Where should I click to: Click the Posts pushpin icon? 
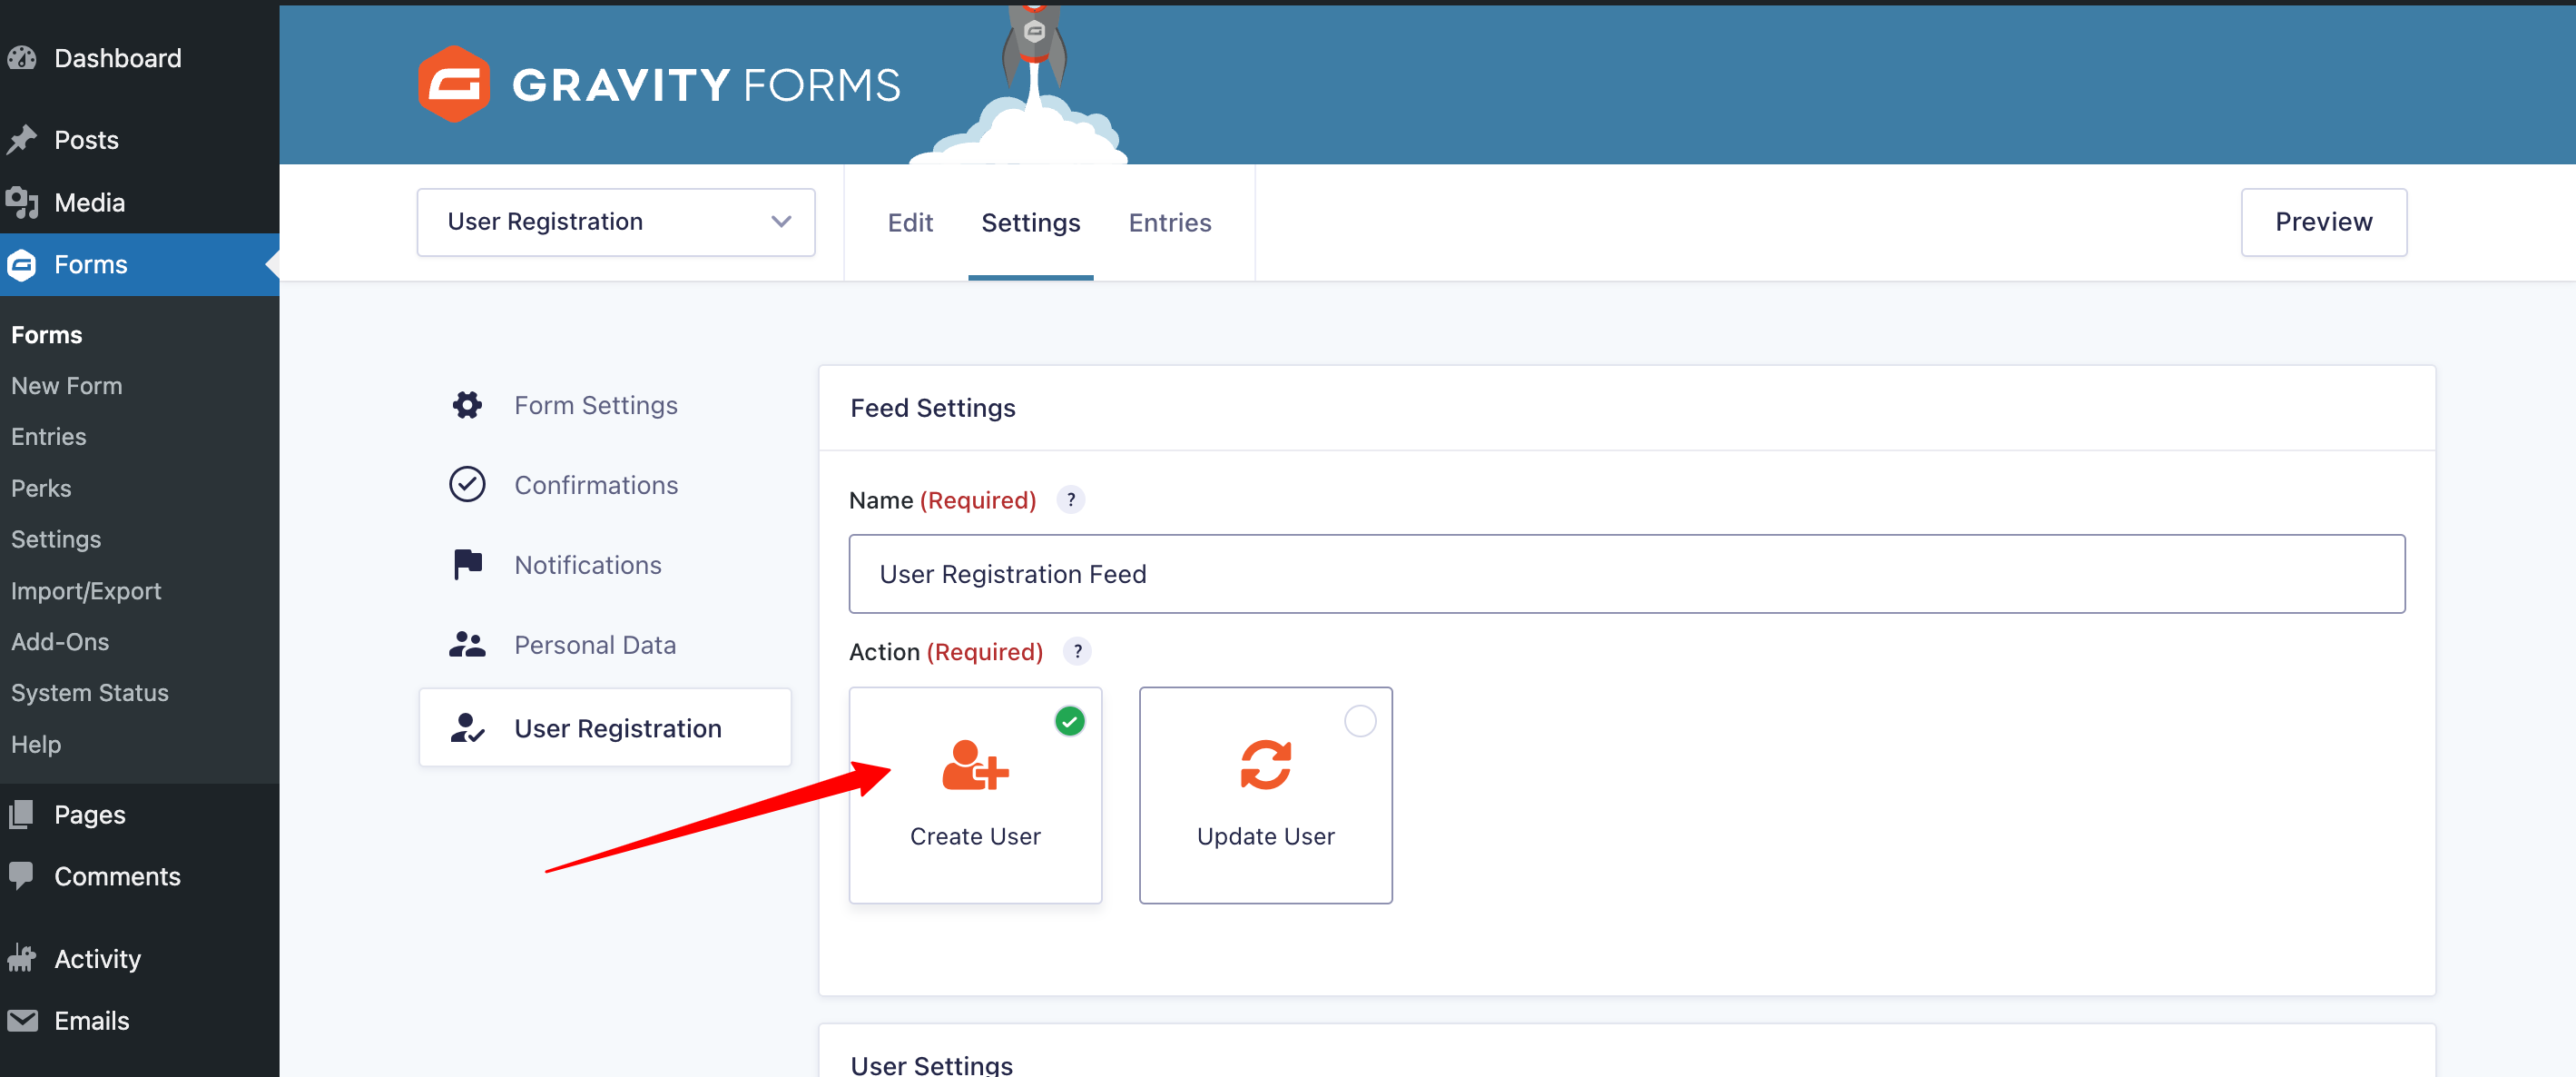[x=22, y=140]
